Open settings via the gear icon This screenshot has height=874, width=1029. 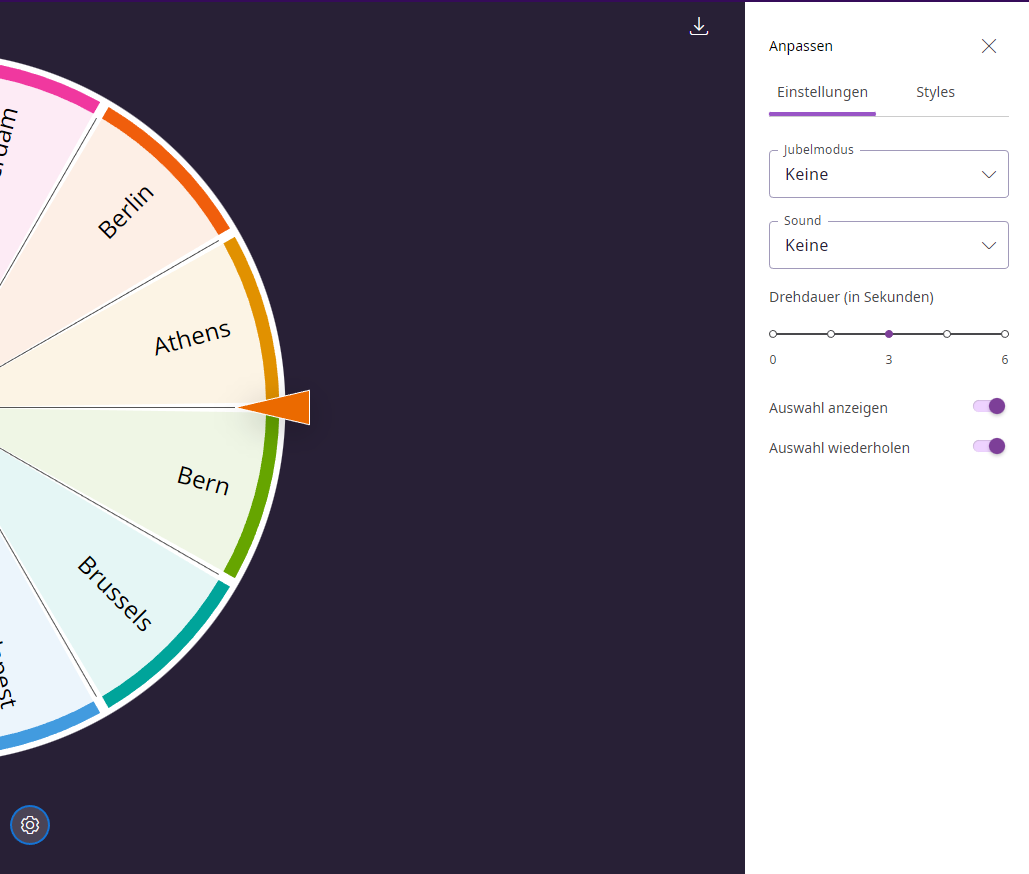(29, 825)
